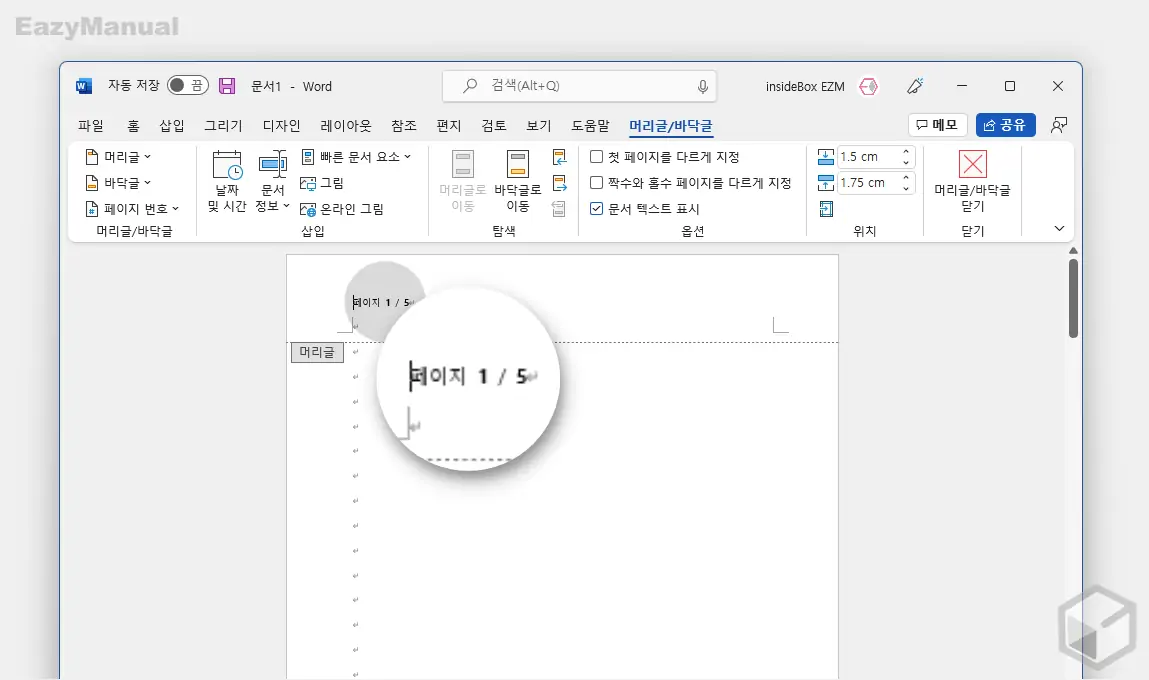
Task: Click the scroll up arrow
Action: coord(1073,251)
